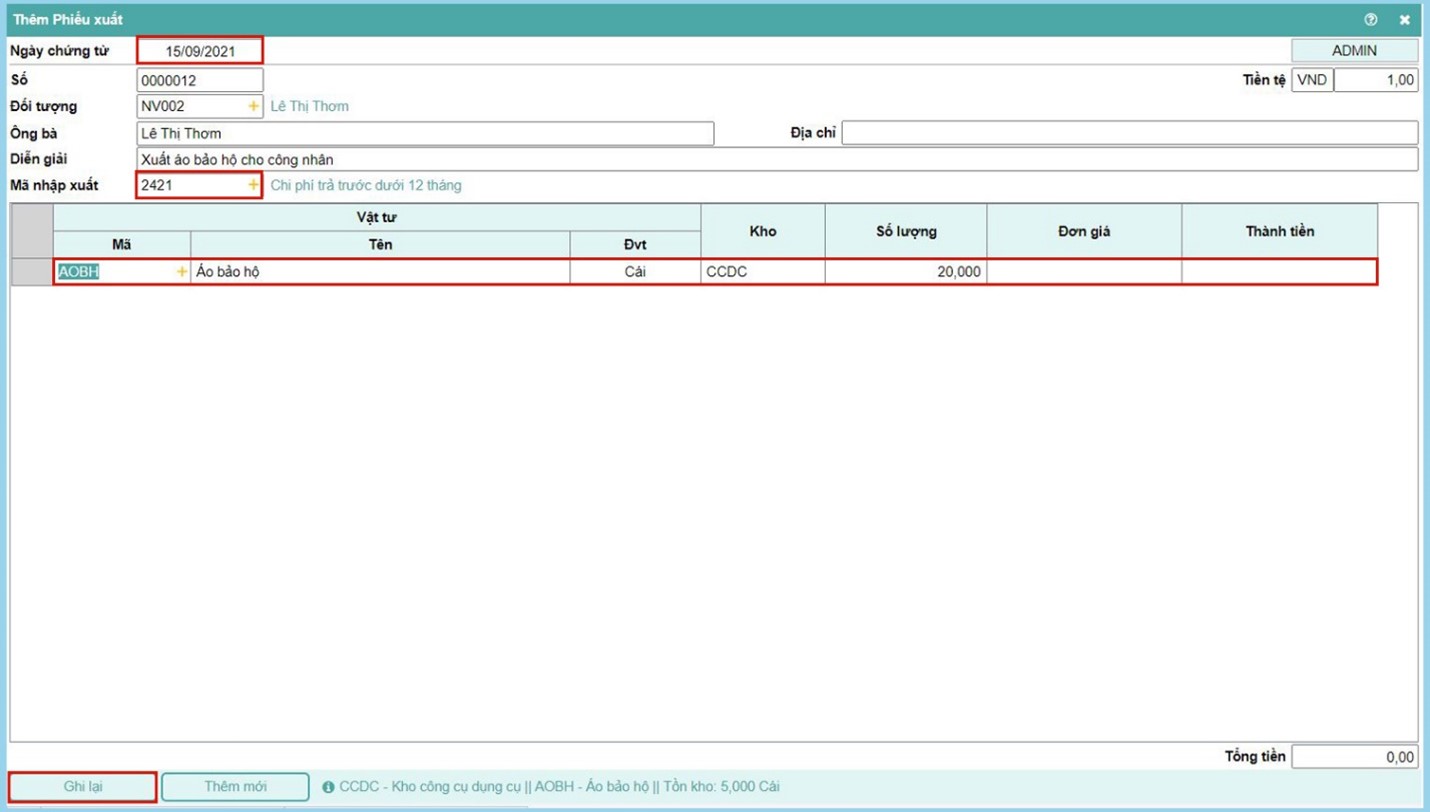Click the empty Đơn giá cell

pos(1083,271)
